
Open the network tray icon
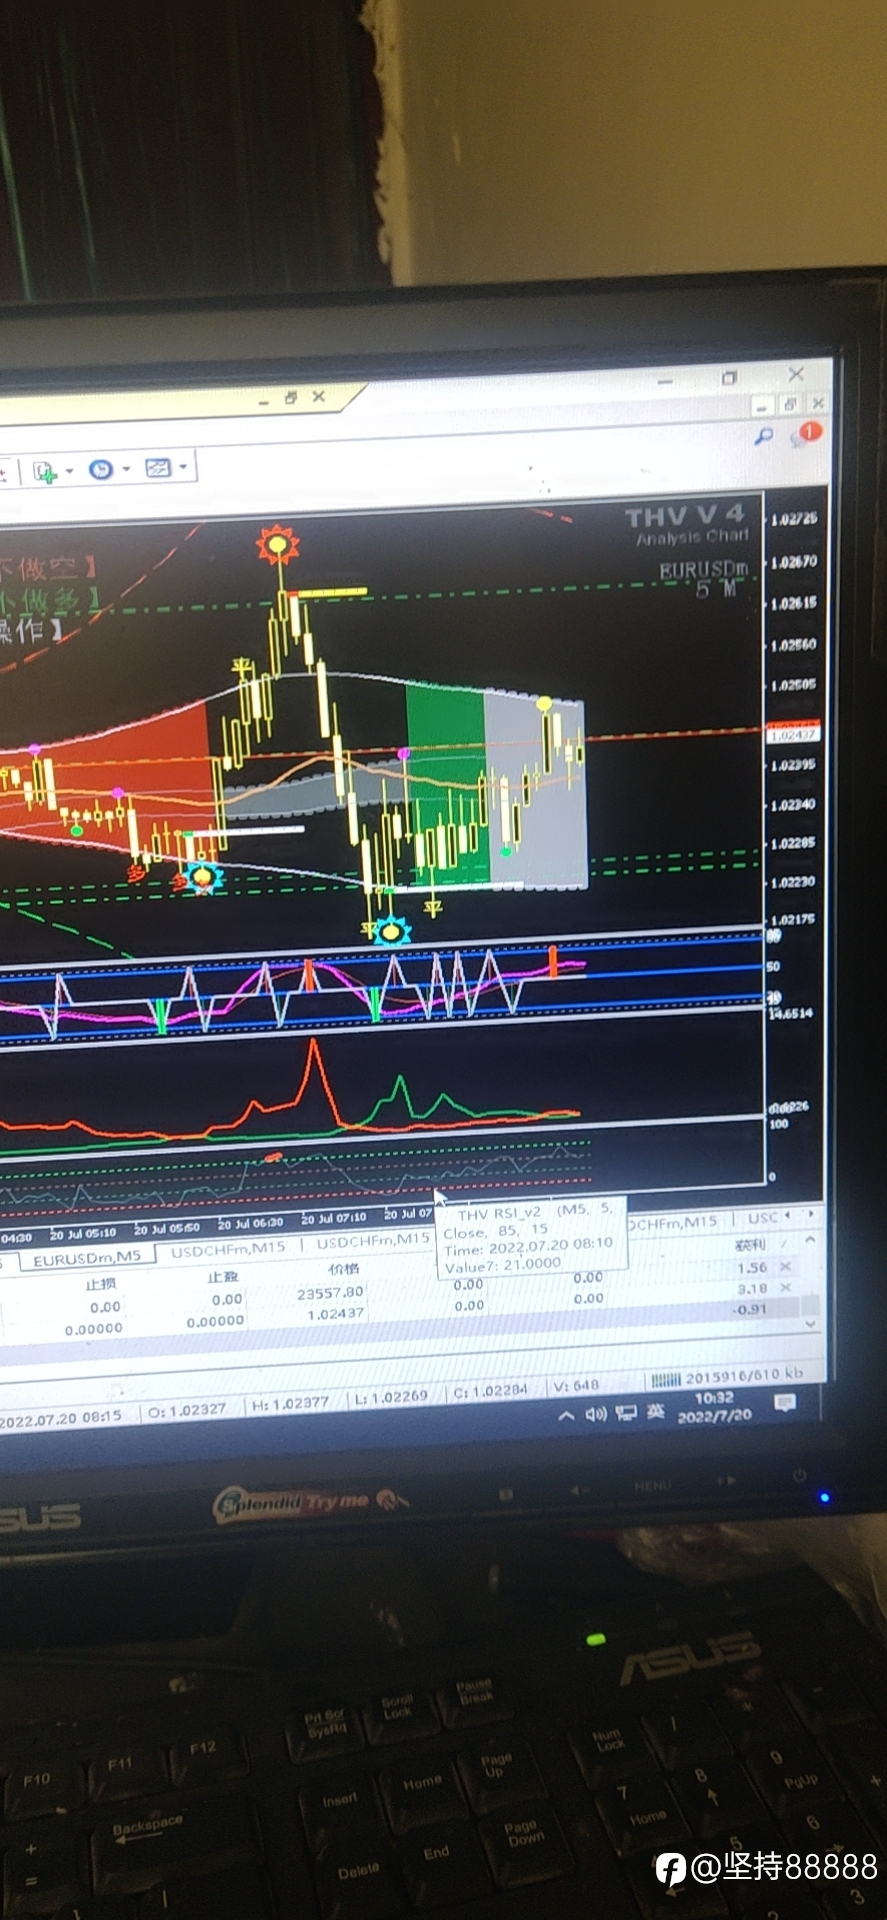626,1413
